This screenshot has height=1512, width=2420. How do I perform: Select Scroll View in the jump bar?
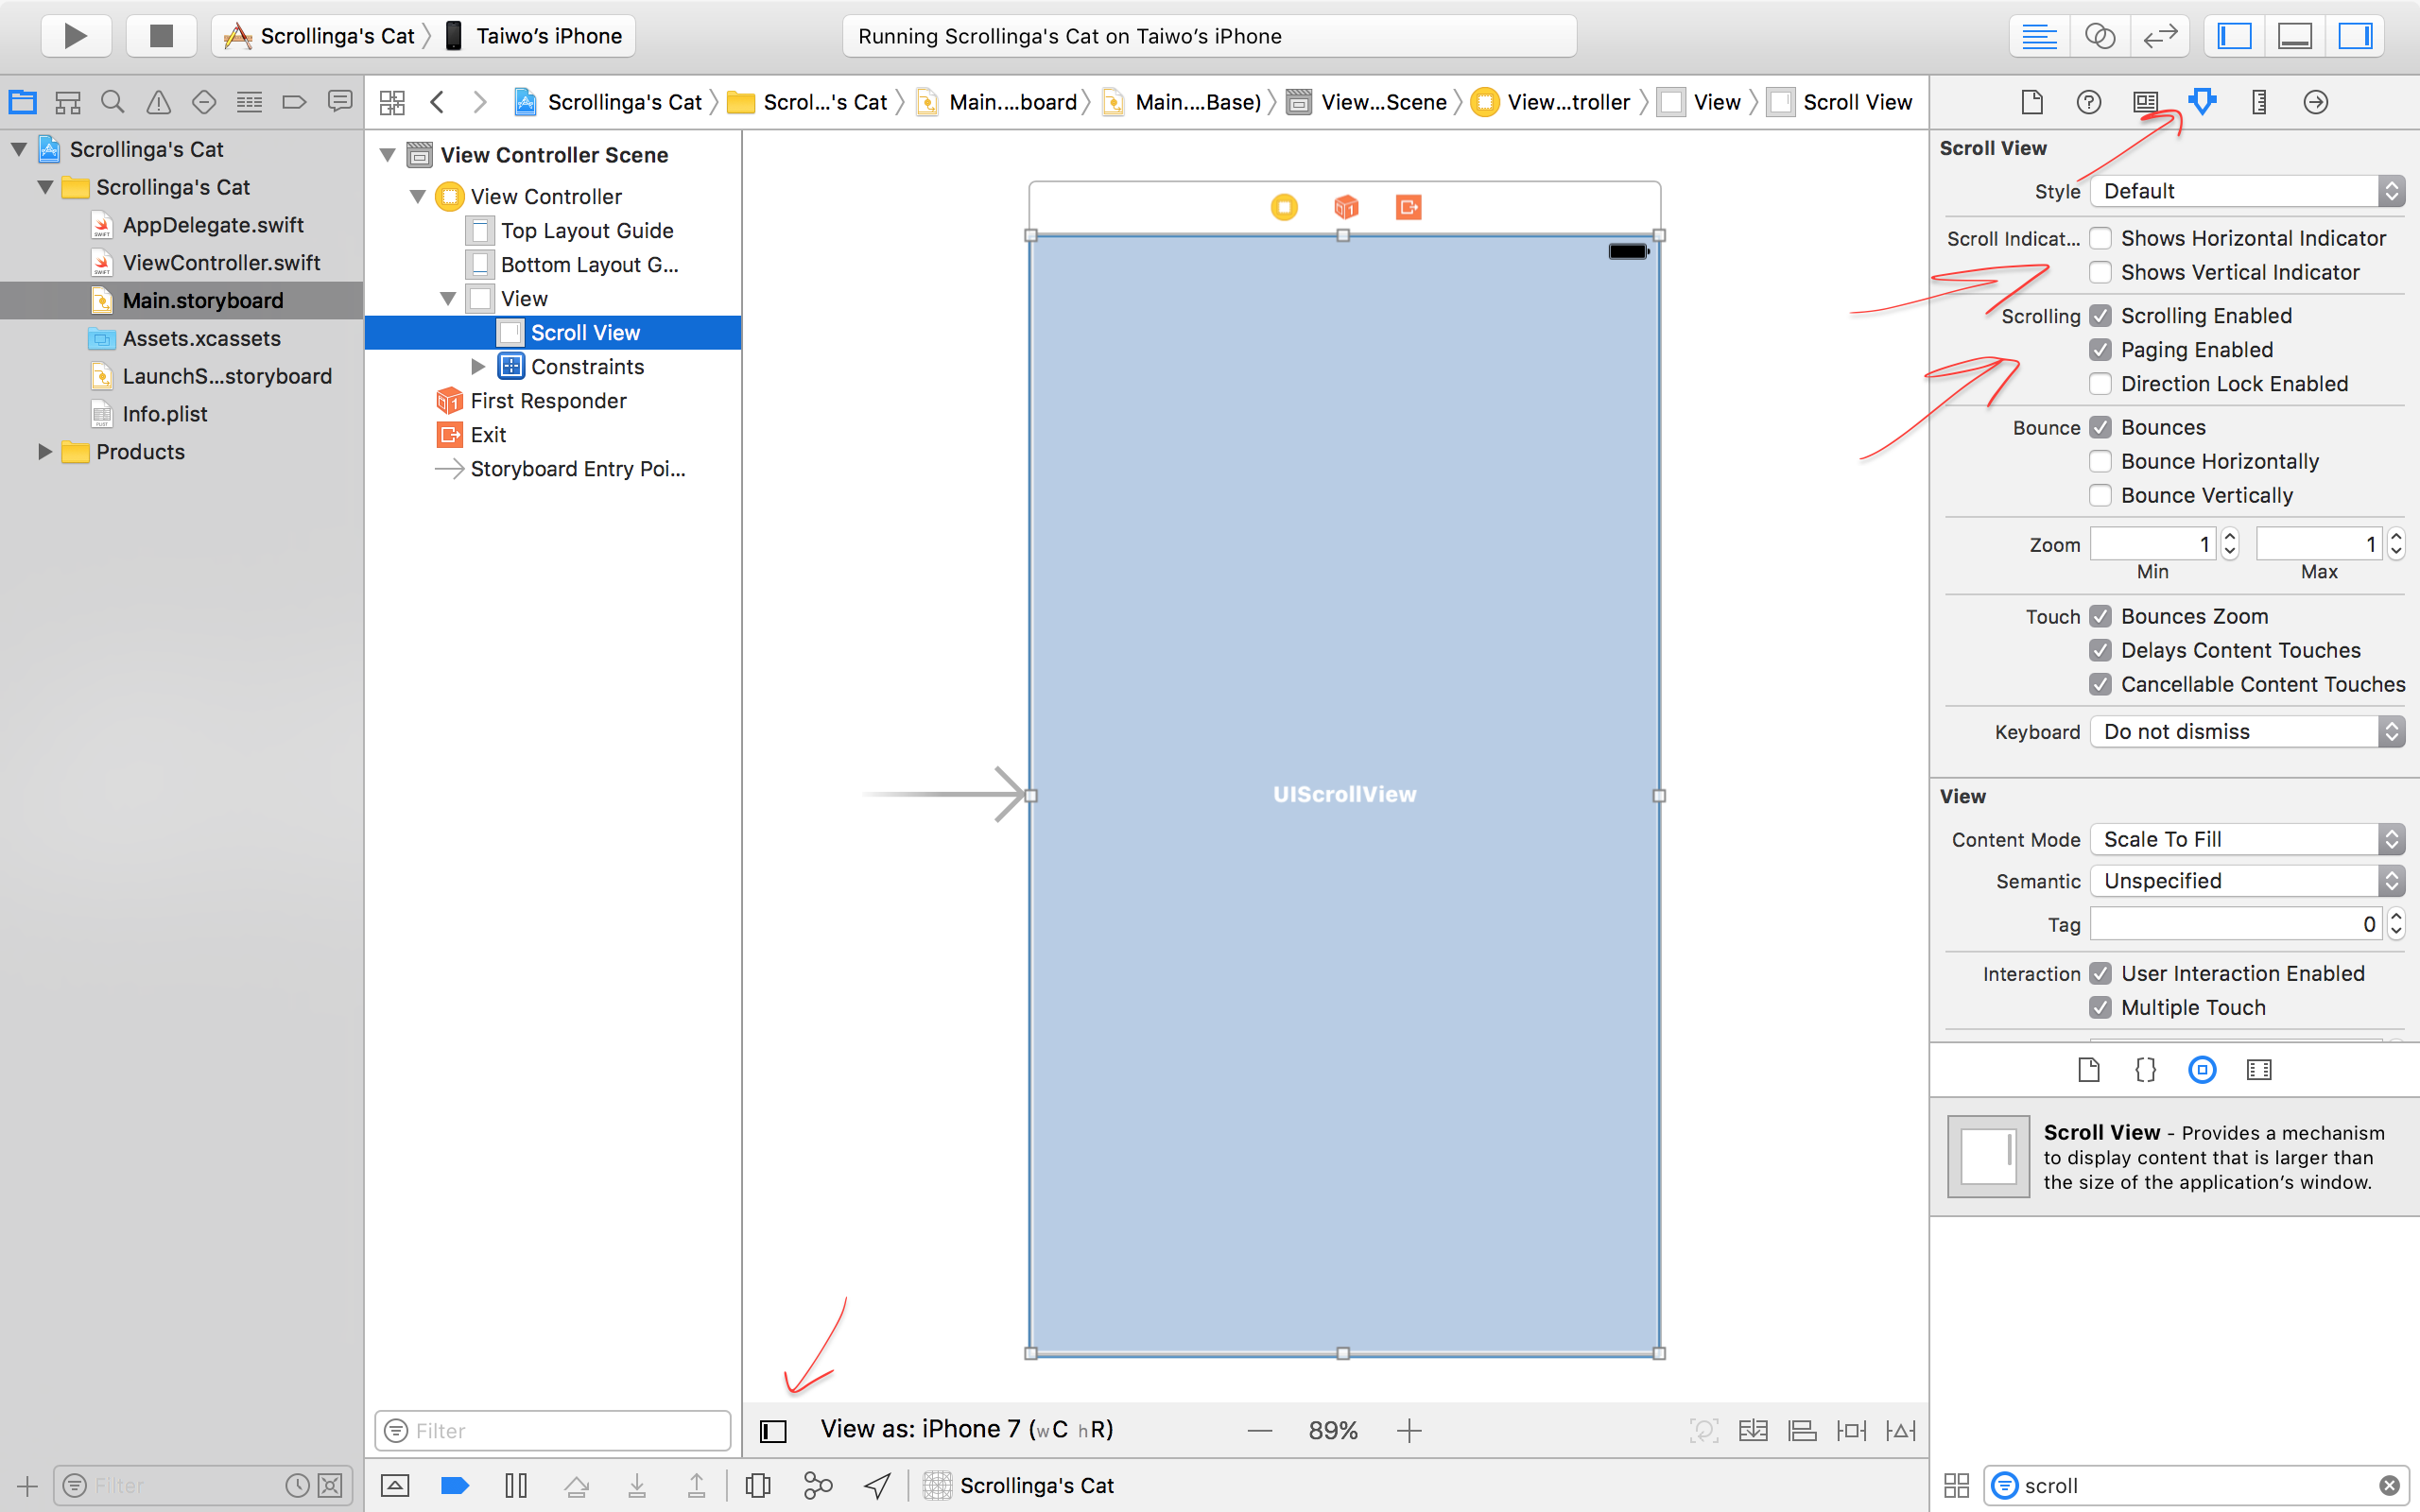1856,102
